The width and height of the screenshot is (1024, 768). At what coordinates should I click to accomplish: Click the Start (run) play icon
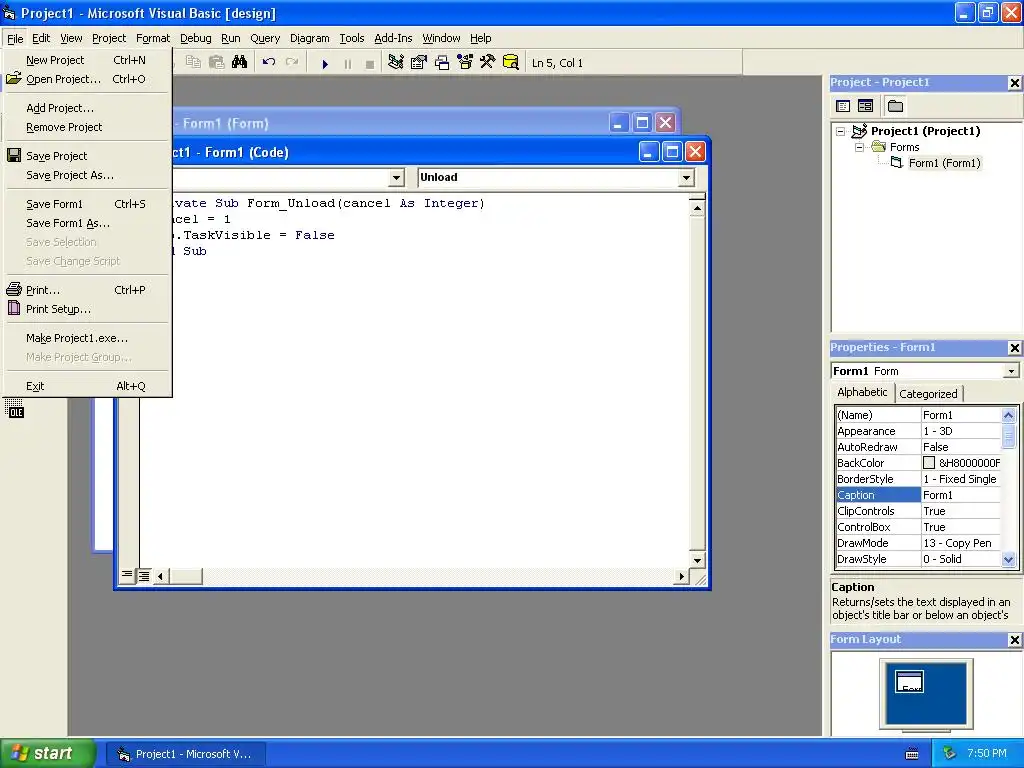coord(325,63)
